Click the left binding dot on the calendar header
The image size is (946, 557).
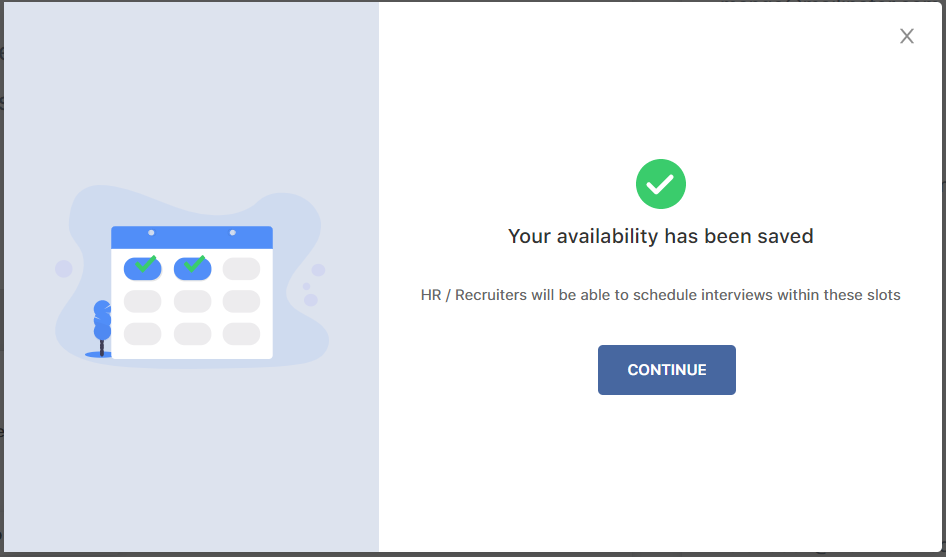click(x=151, y=232)
